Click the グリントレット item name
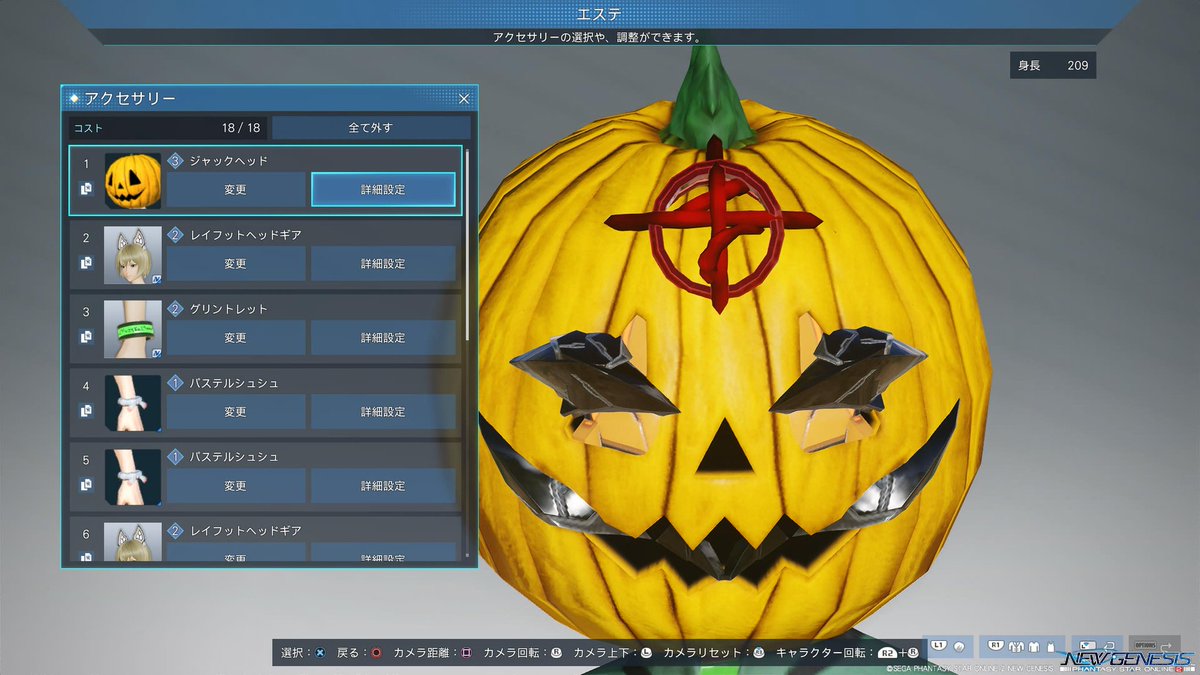This screenshot has height=675, width=1200. (x=228, y=309)
